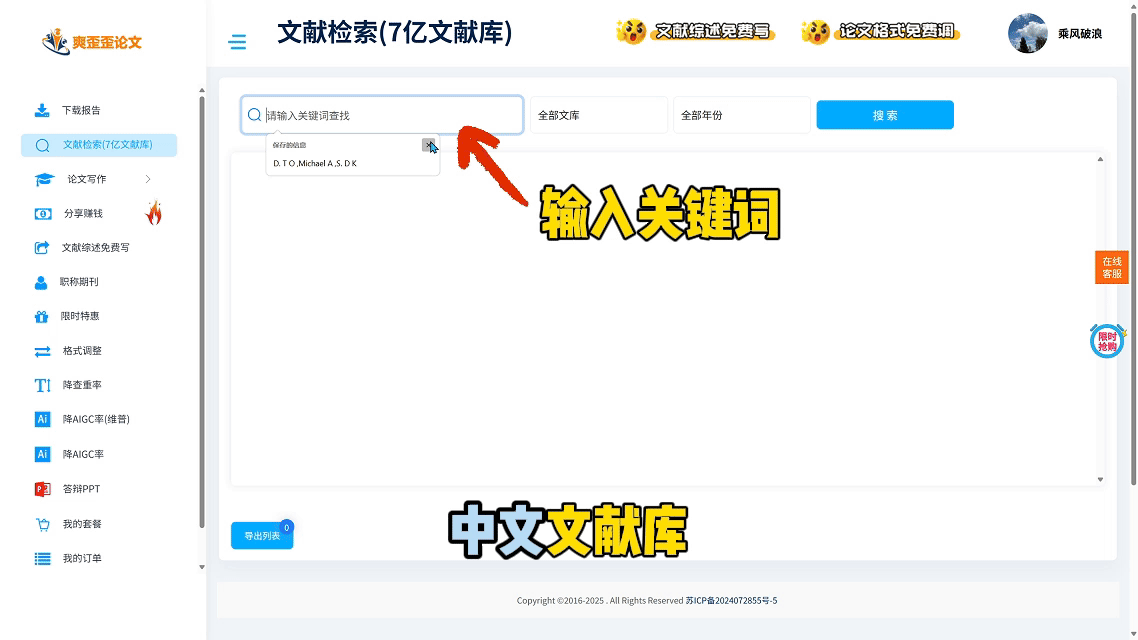Close the saved info autocomplete popup
The width and height of the screenshot is (1138, 640).
pos(428,145)
